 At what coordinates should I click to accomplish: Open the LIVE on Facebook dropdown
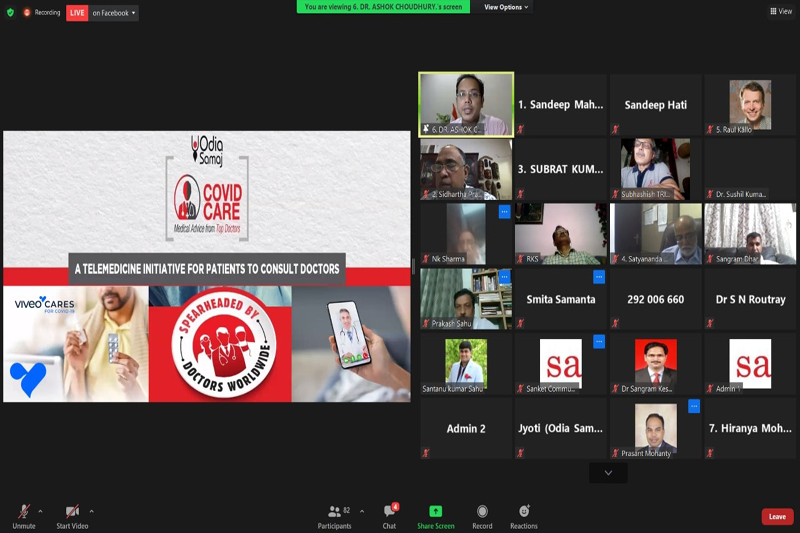(103, 13)
